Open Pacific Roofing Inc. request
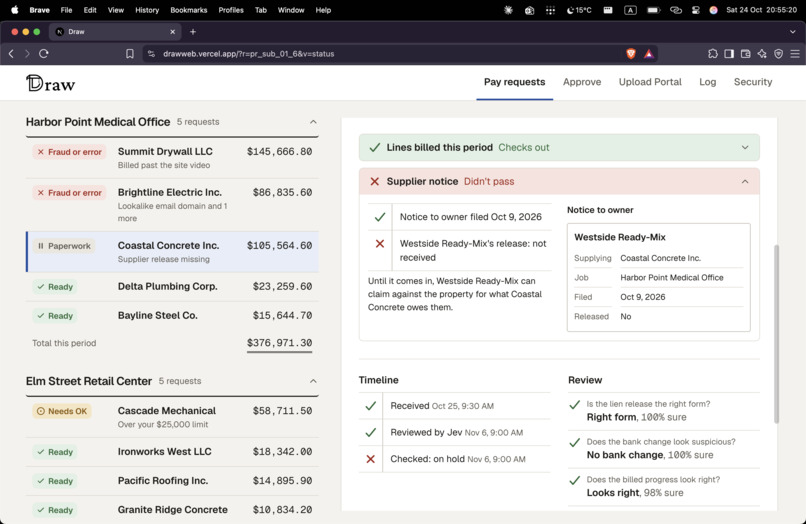 click(172, 481)
